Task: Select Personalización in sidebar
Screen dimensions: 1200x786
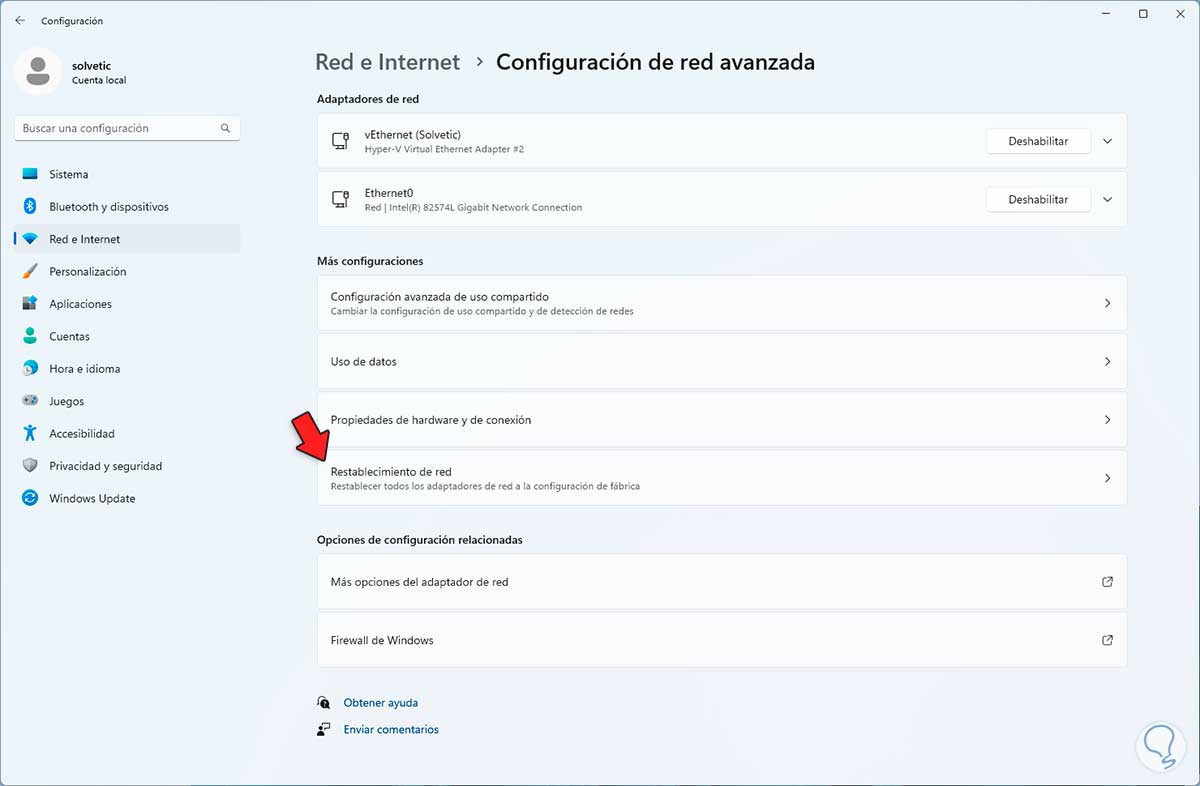Action: coord(87,272)
